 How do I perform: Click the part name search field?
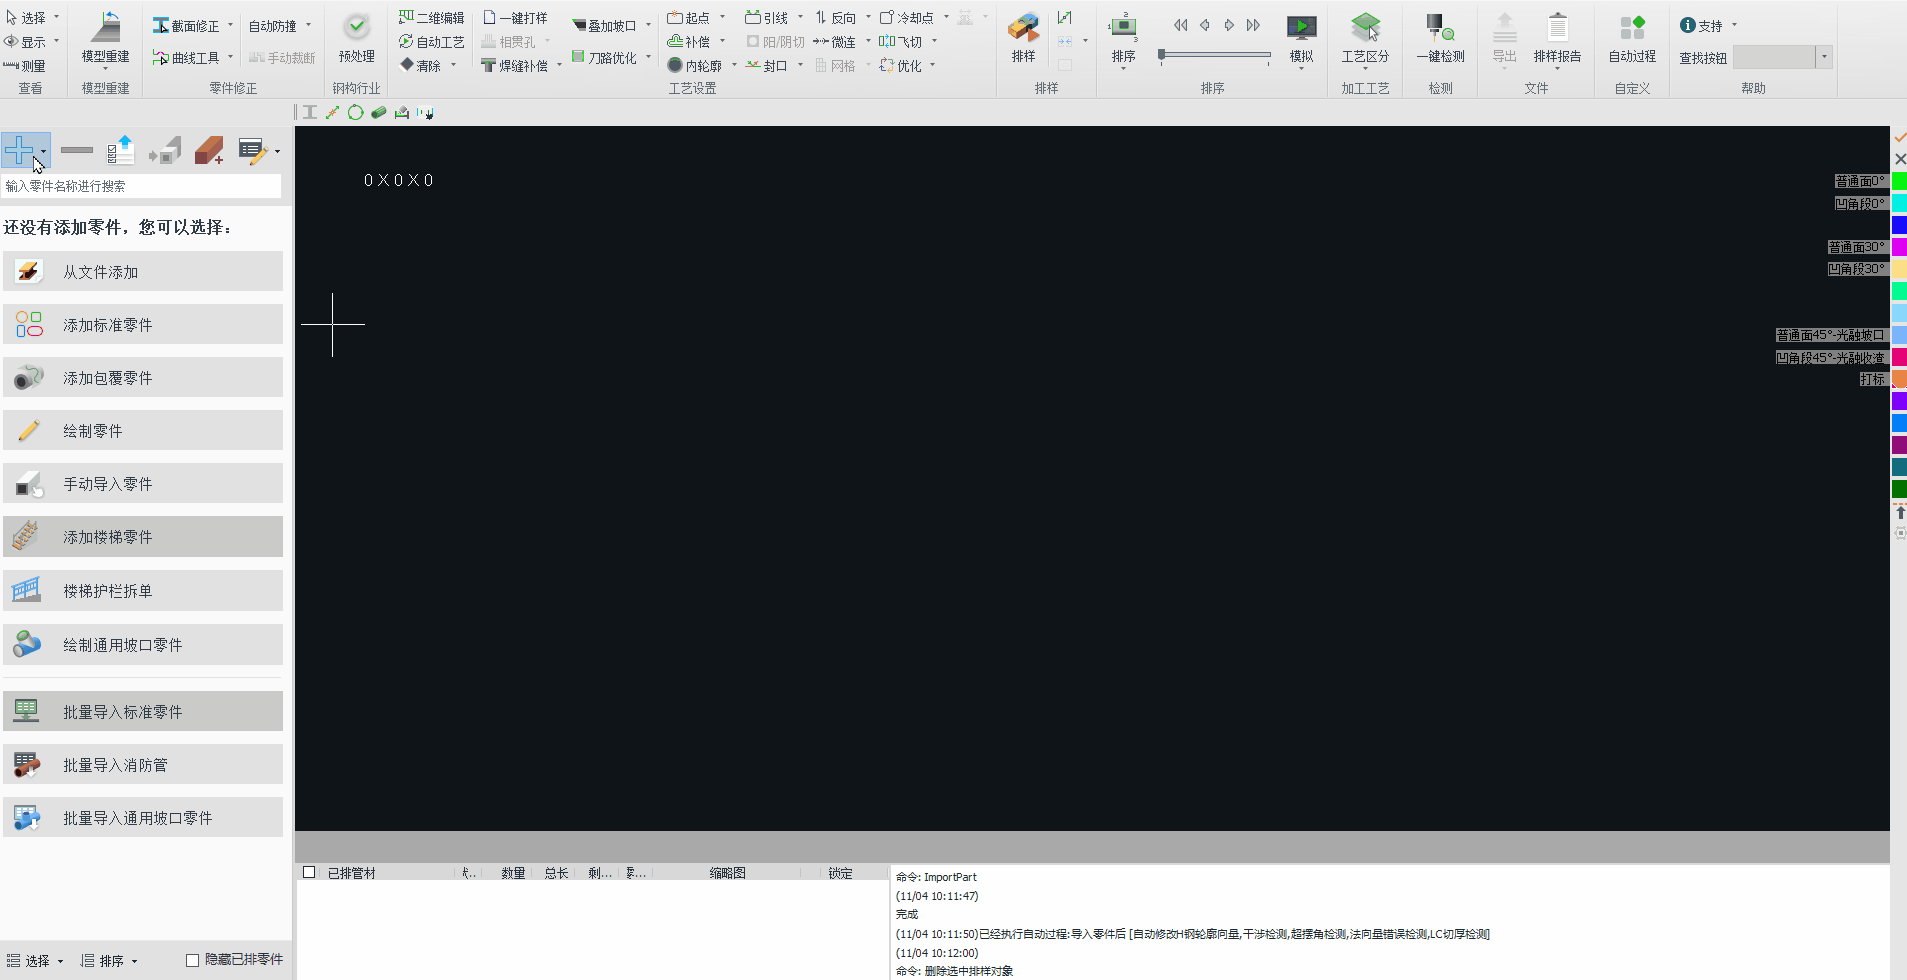coord(141,186)
